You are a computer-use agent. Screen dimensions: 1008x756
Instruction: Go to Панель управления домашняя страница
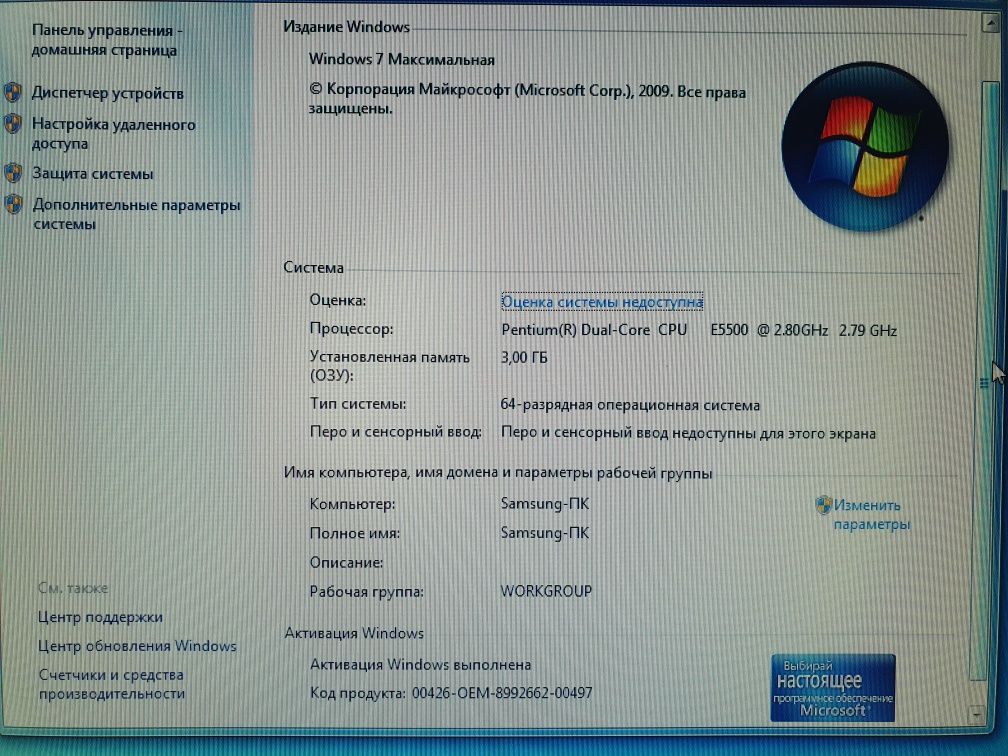coord(107,40)
